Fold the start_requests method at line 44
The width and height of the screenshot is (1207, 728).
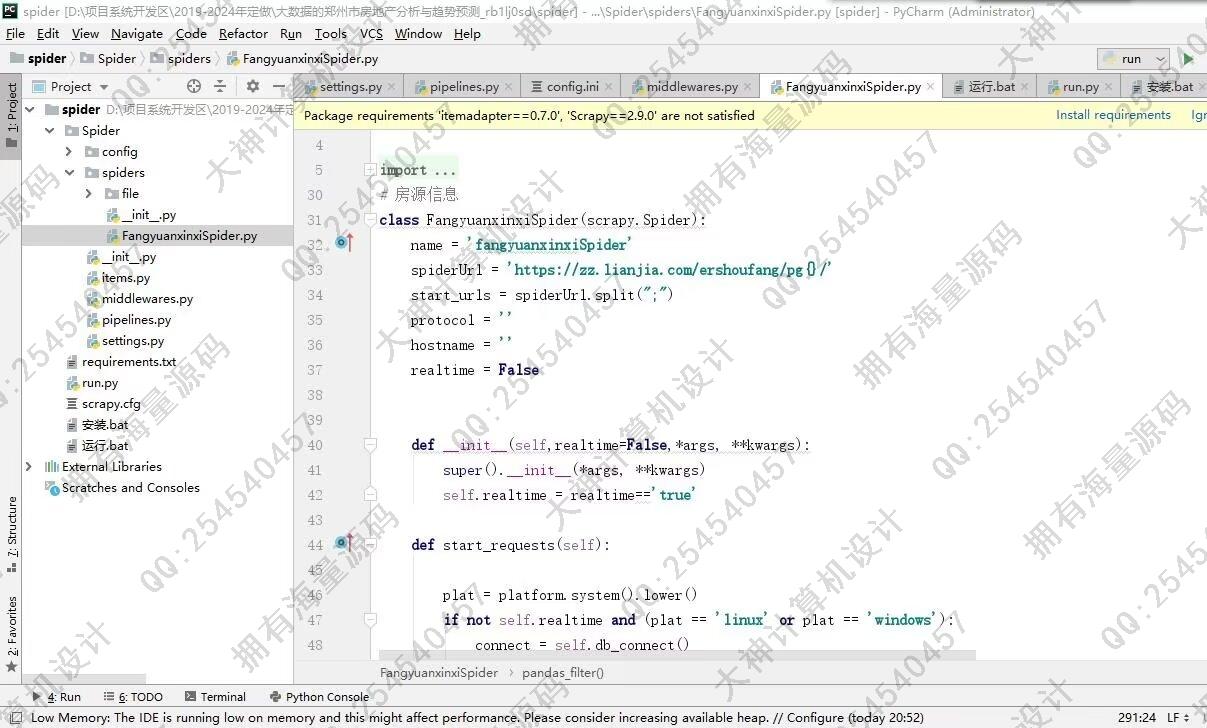pos(370,545)
